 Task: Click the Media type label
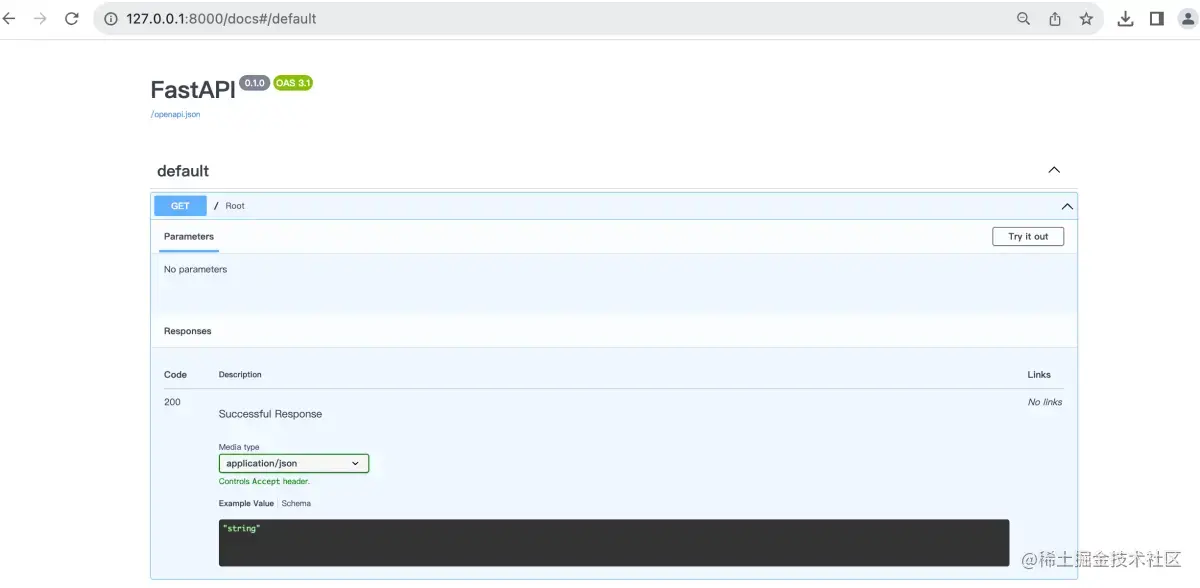[239, 447]
